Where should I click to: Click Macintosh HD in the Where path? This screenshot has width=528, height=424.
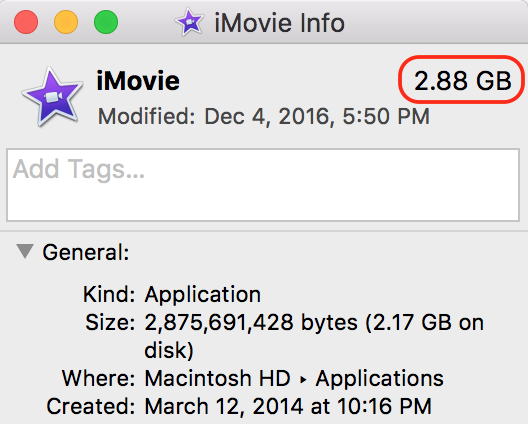pos(218,378)
